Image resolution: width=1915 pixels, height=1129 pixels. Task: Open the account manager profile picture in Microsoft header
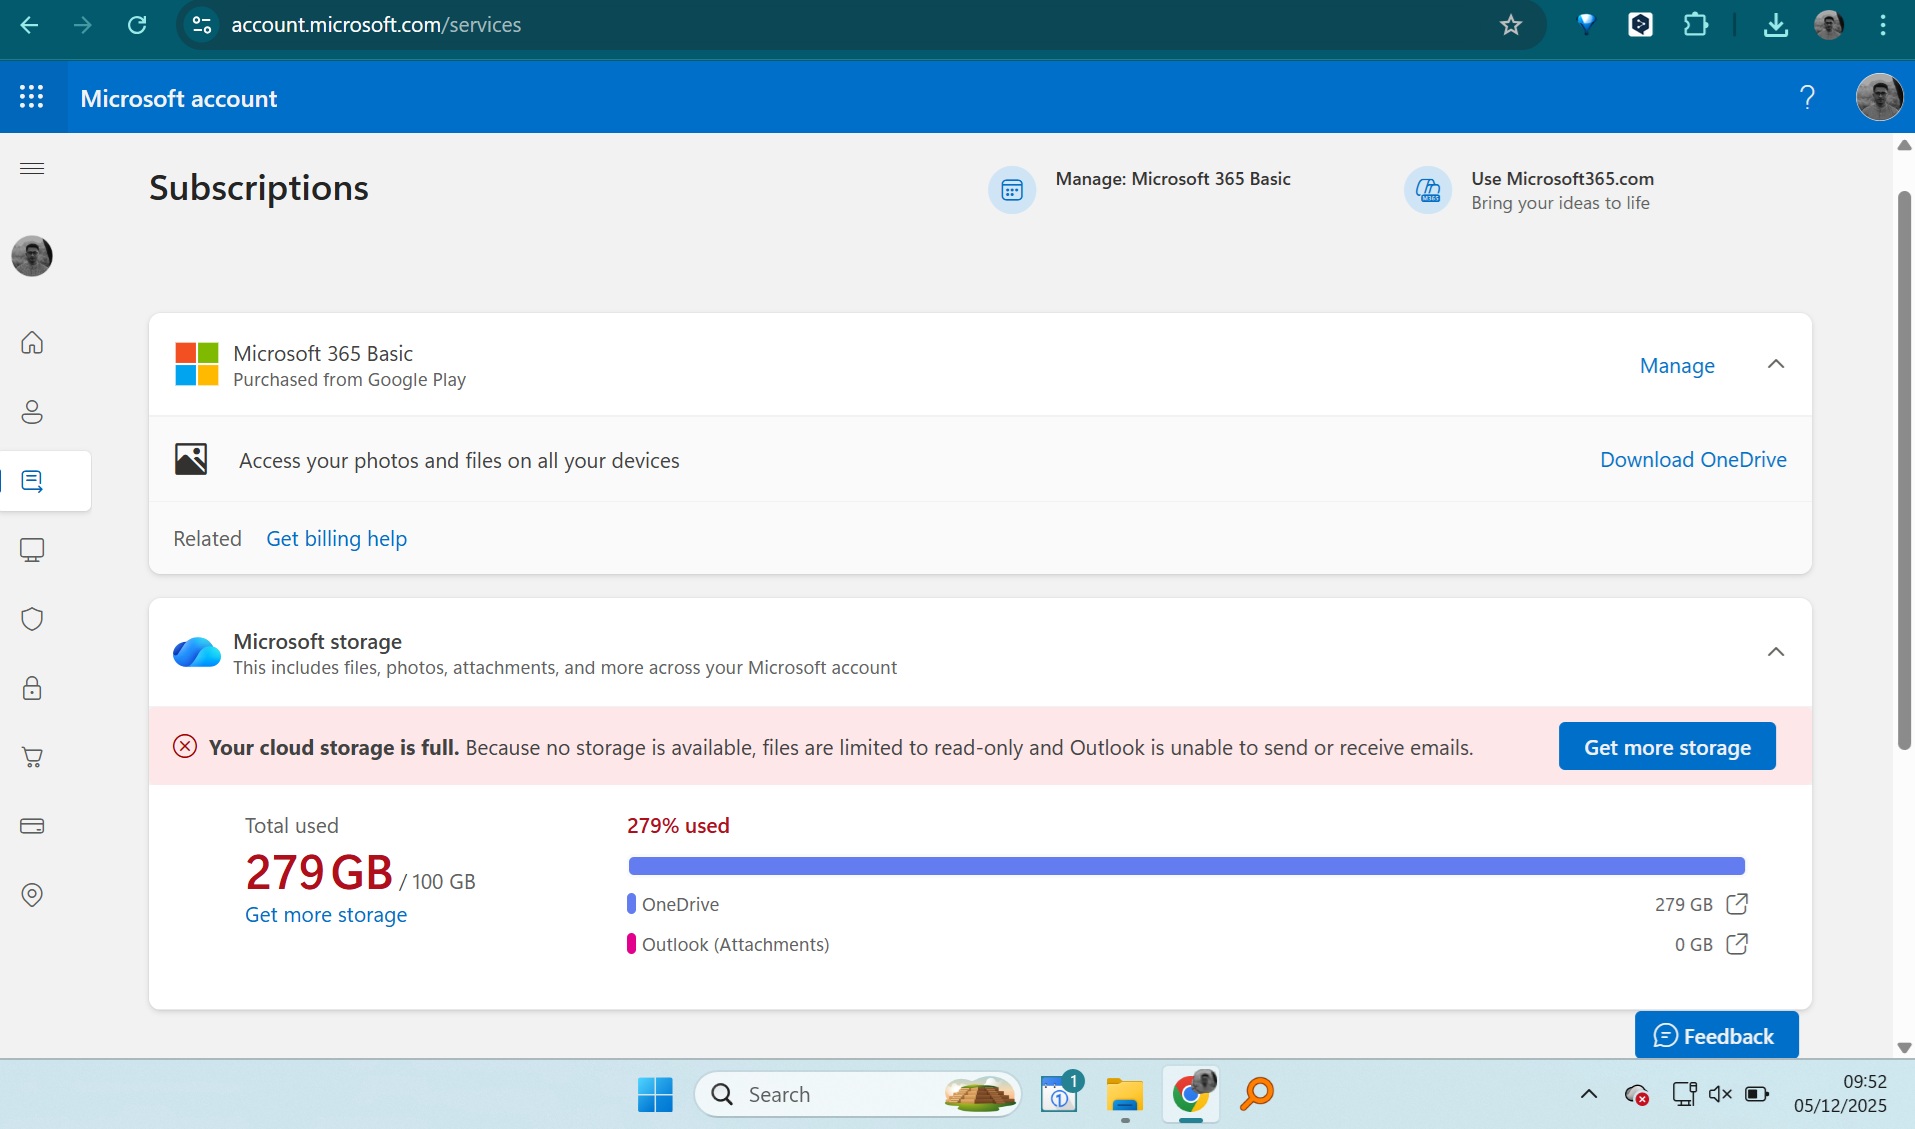pos(1879,97)
